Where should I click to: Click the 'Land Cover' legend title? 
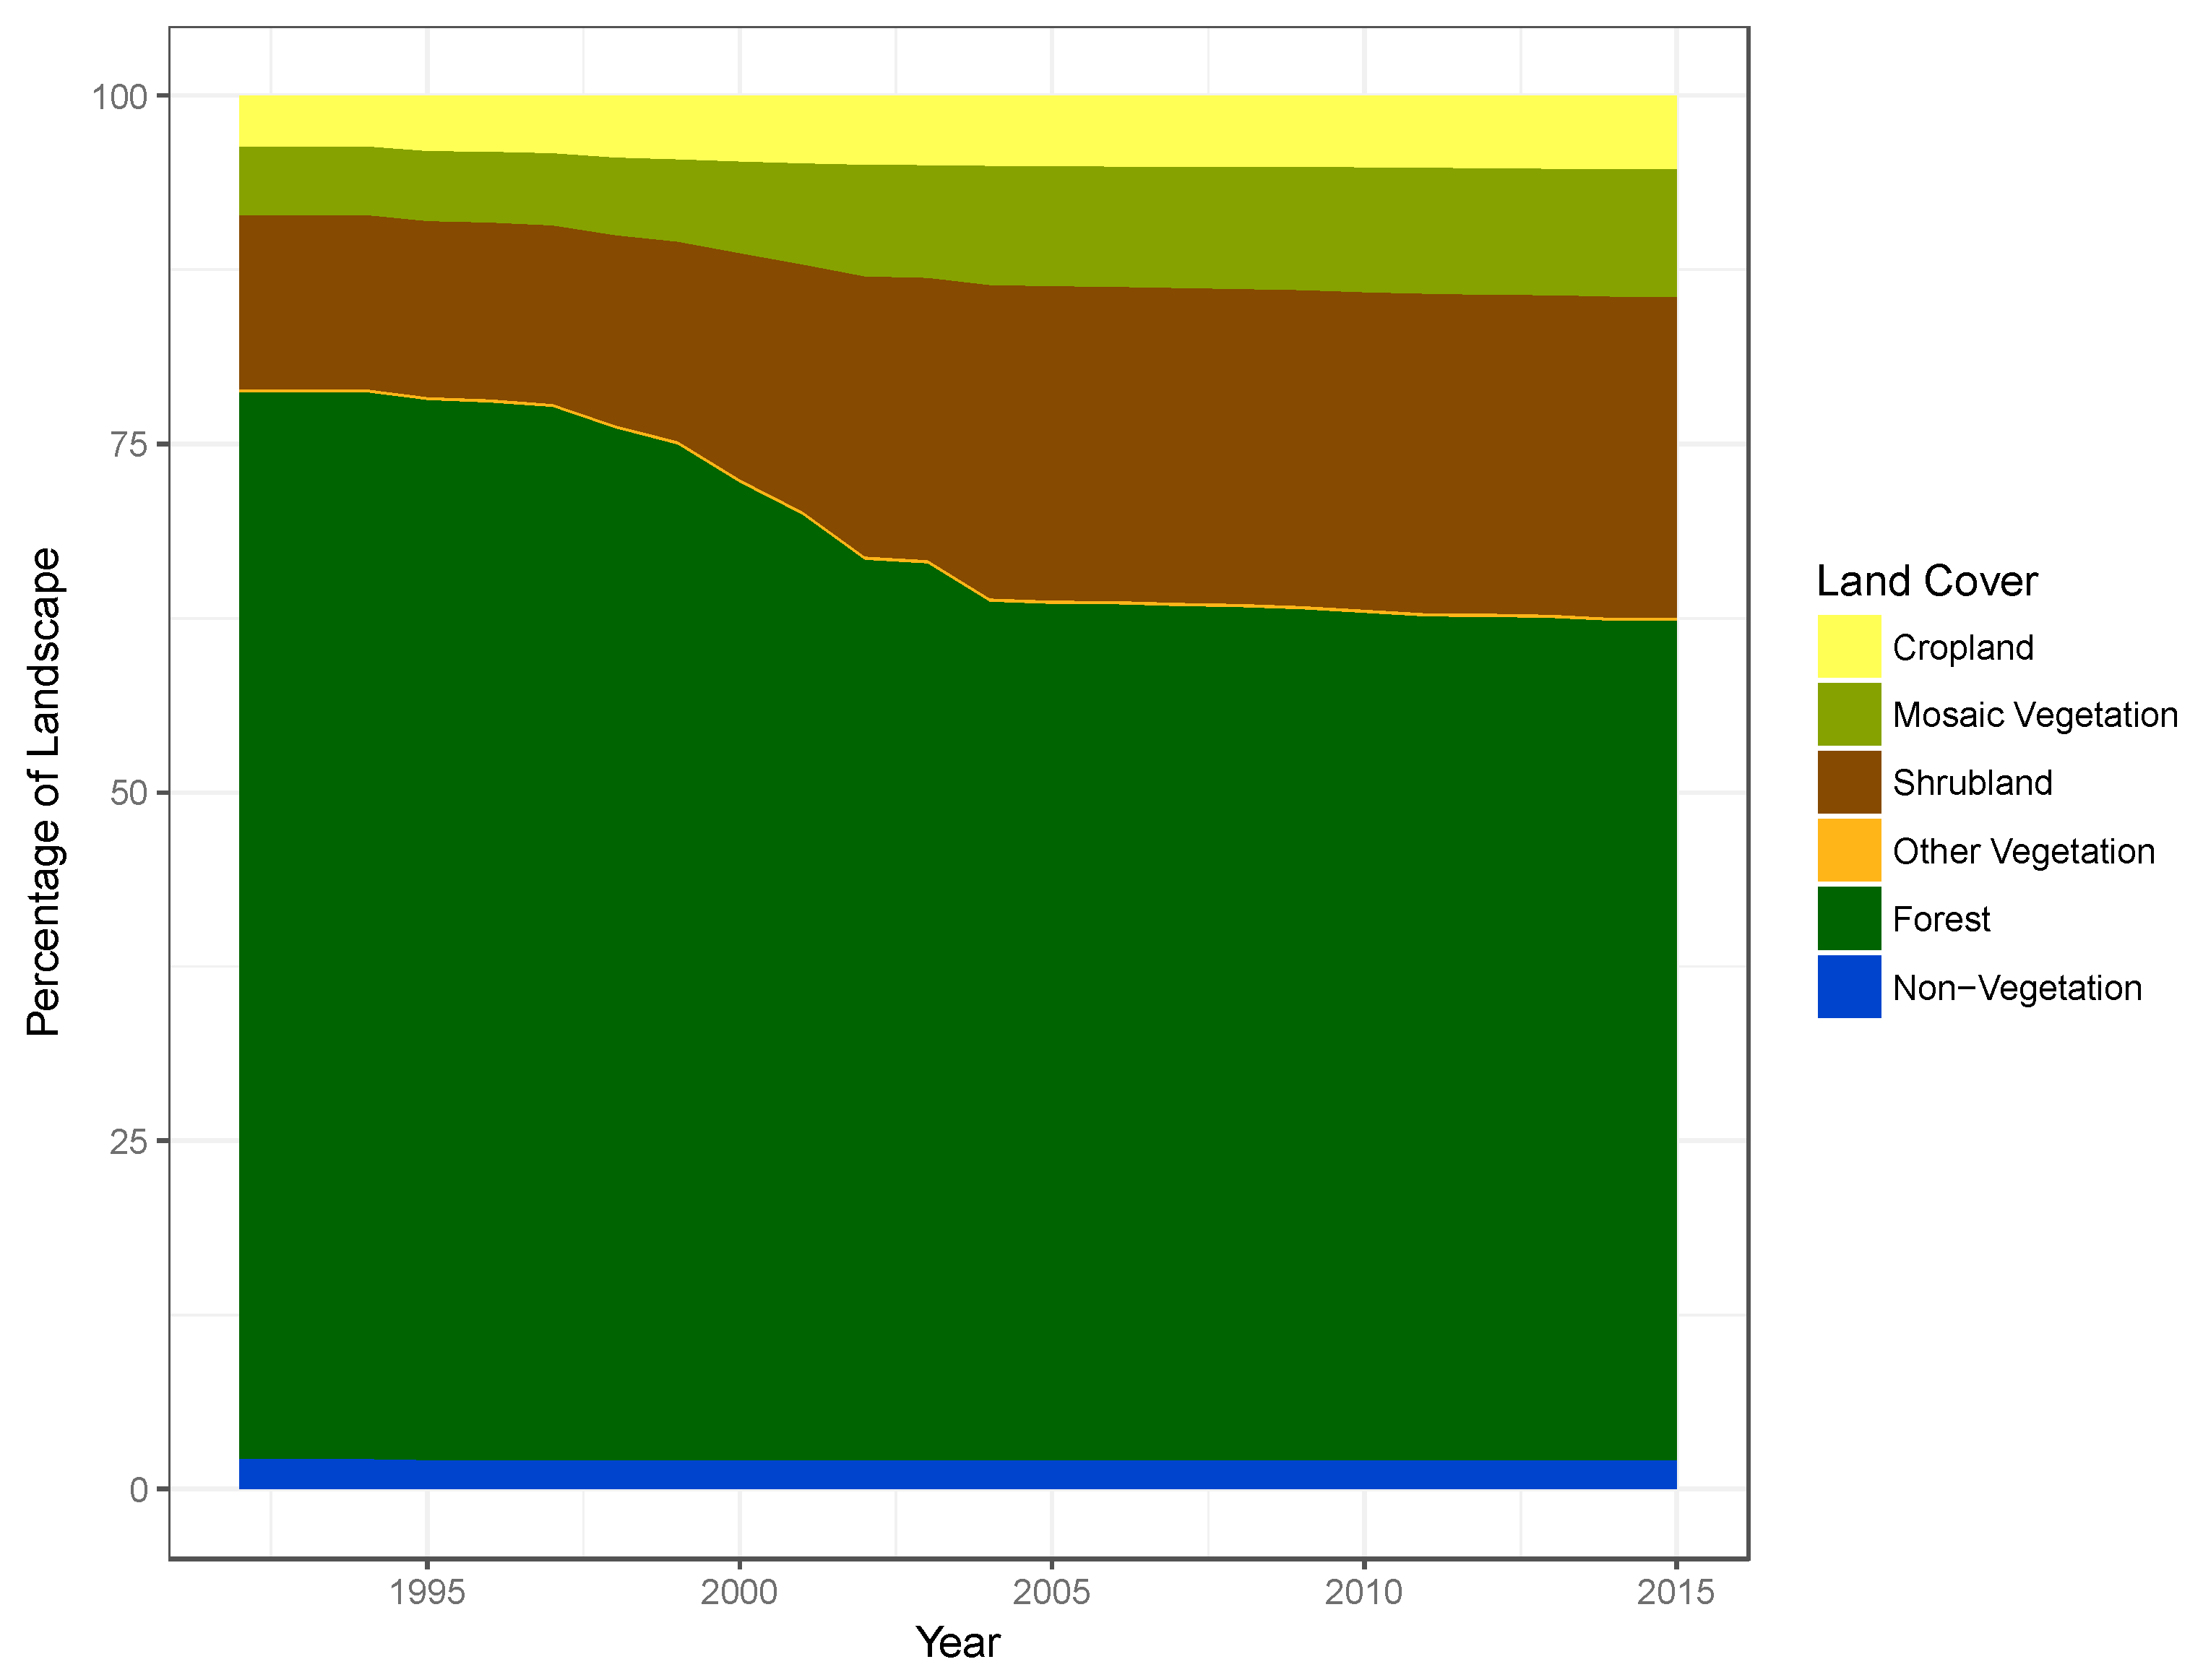1926,581
